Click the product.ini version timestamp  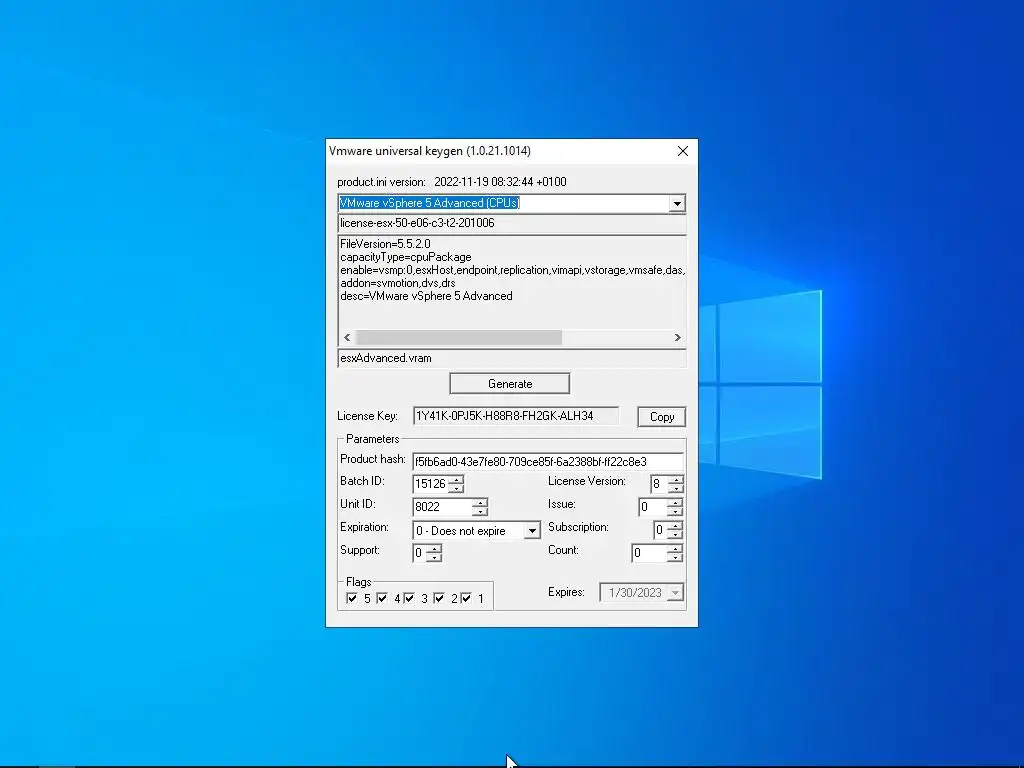500,182
